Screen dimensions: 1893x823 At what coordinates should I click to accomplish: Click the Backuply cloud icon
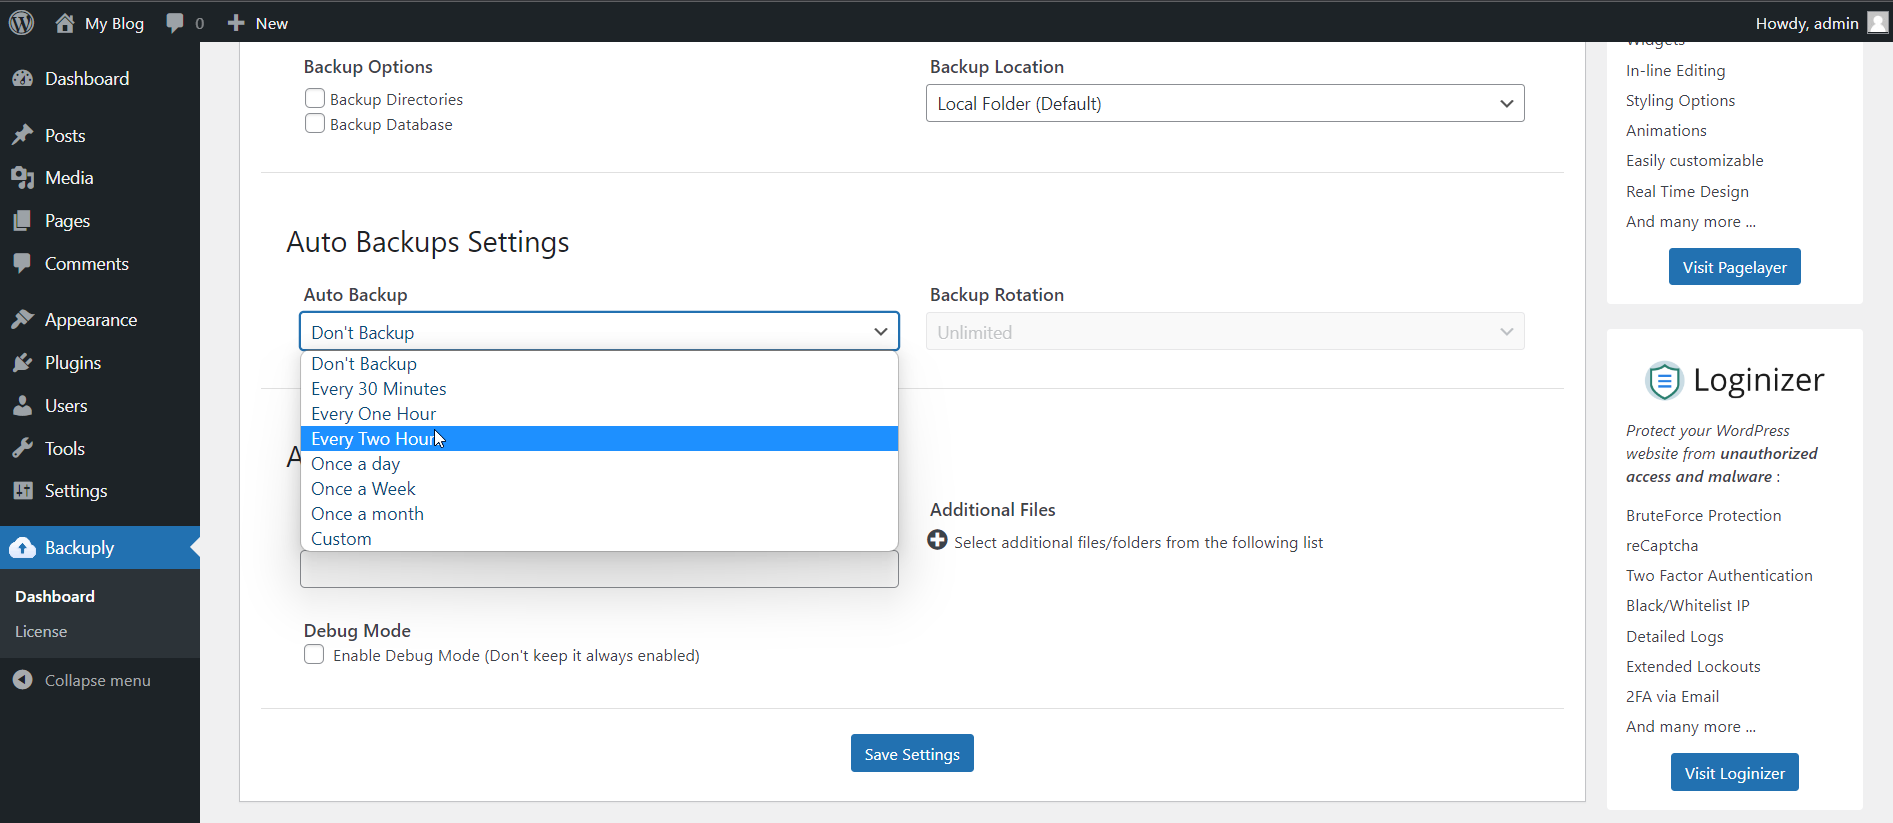pyautogui.click(x=22, y=547)
